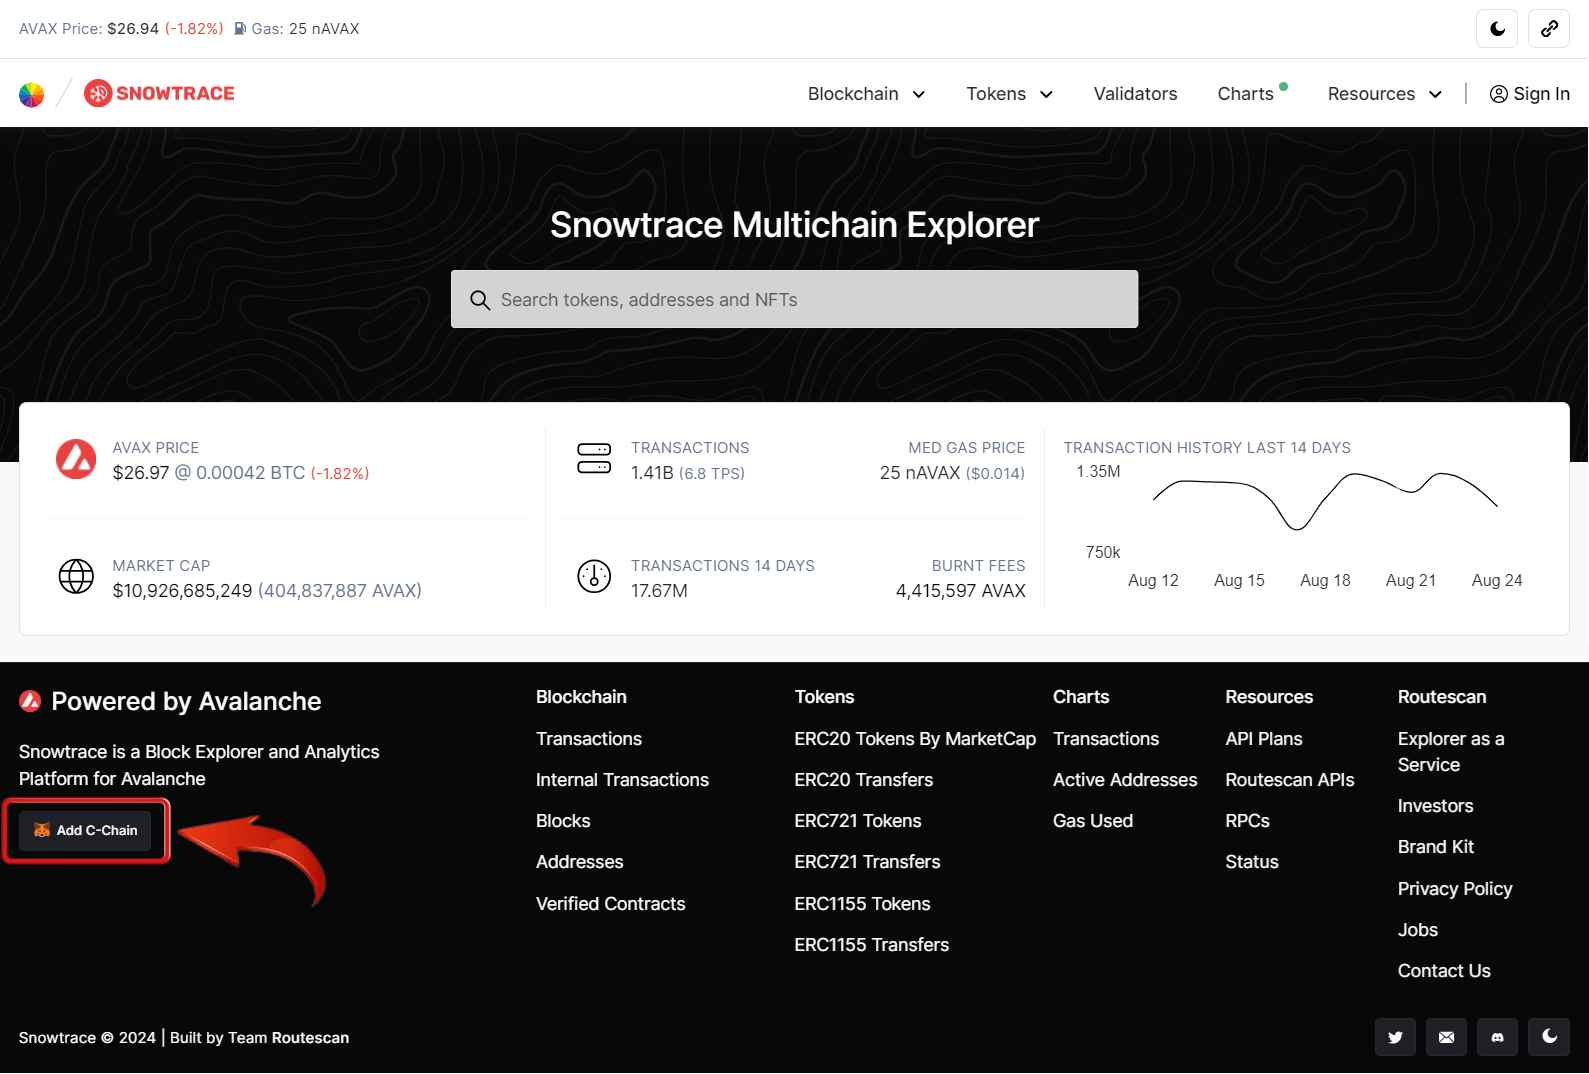Open the Charts nav item

tap(1245, 94)
